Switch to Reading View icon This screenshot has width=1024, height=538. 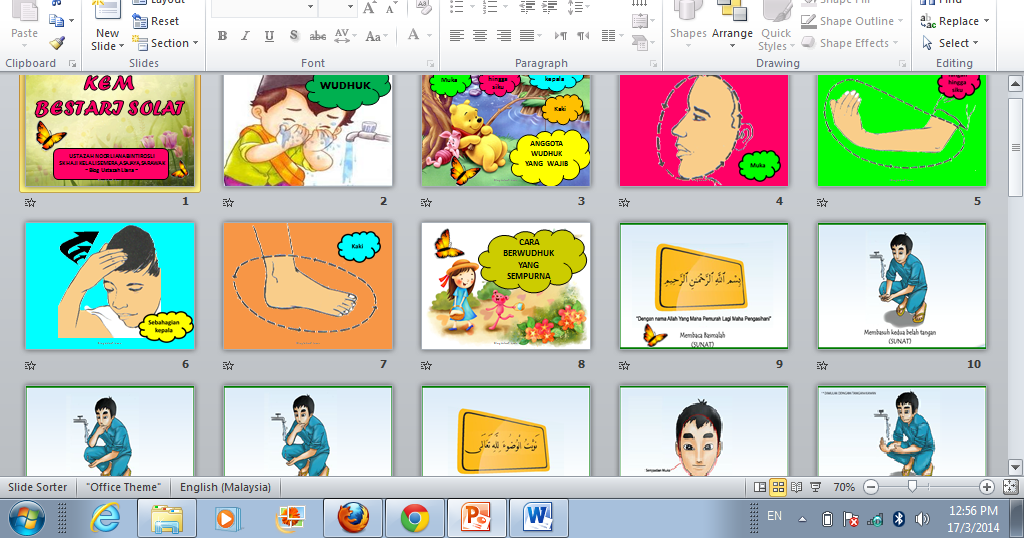796,487
